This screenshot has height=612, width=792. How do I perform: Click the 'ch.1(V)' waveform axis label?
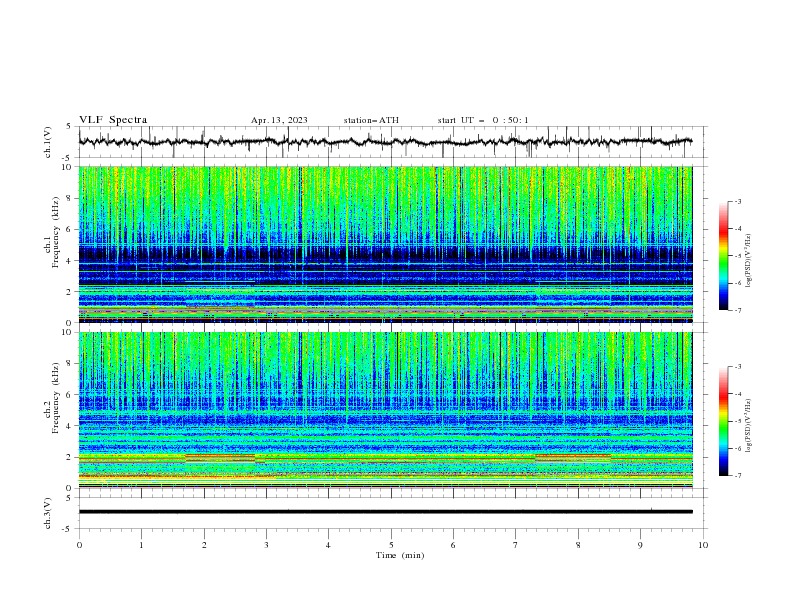(x=48, y=142)
